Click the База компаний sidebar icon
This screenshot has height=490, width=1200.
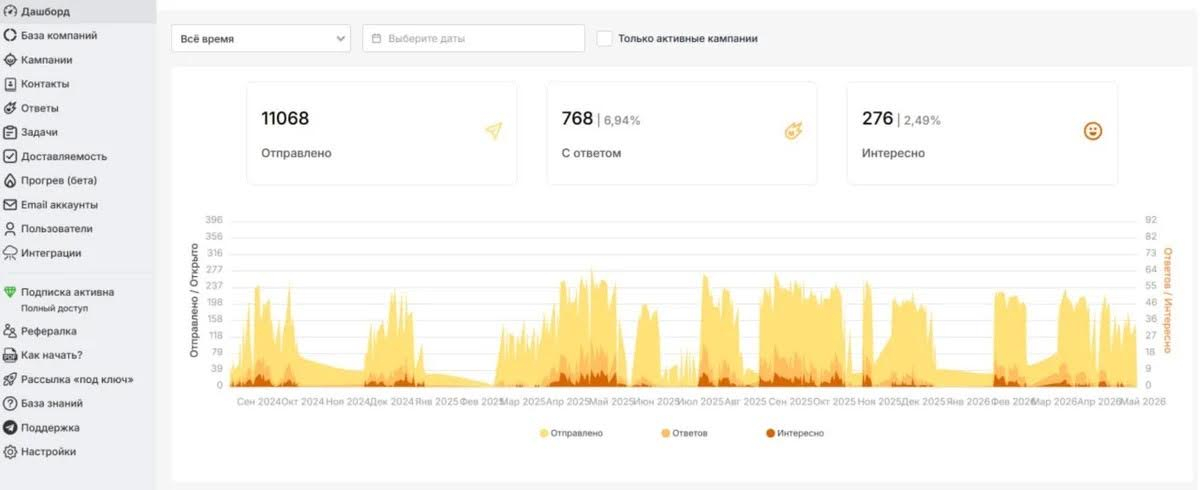tap(10, 35)
